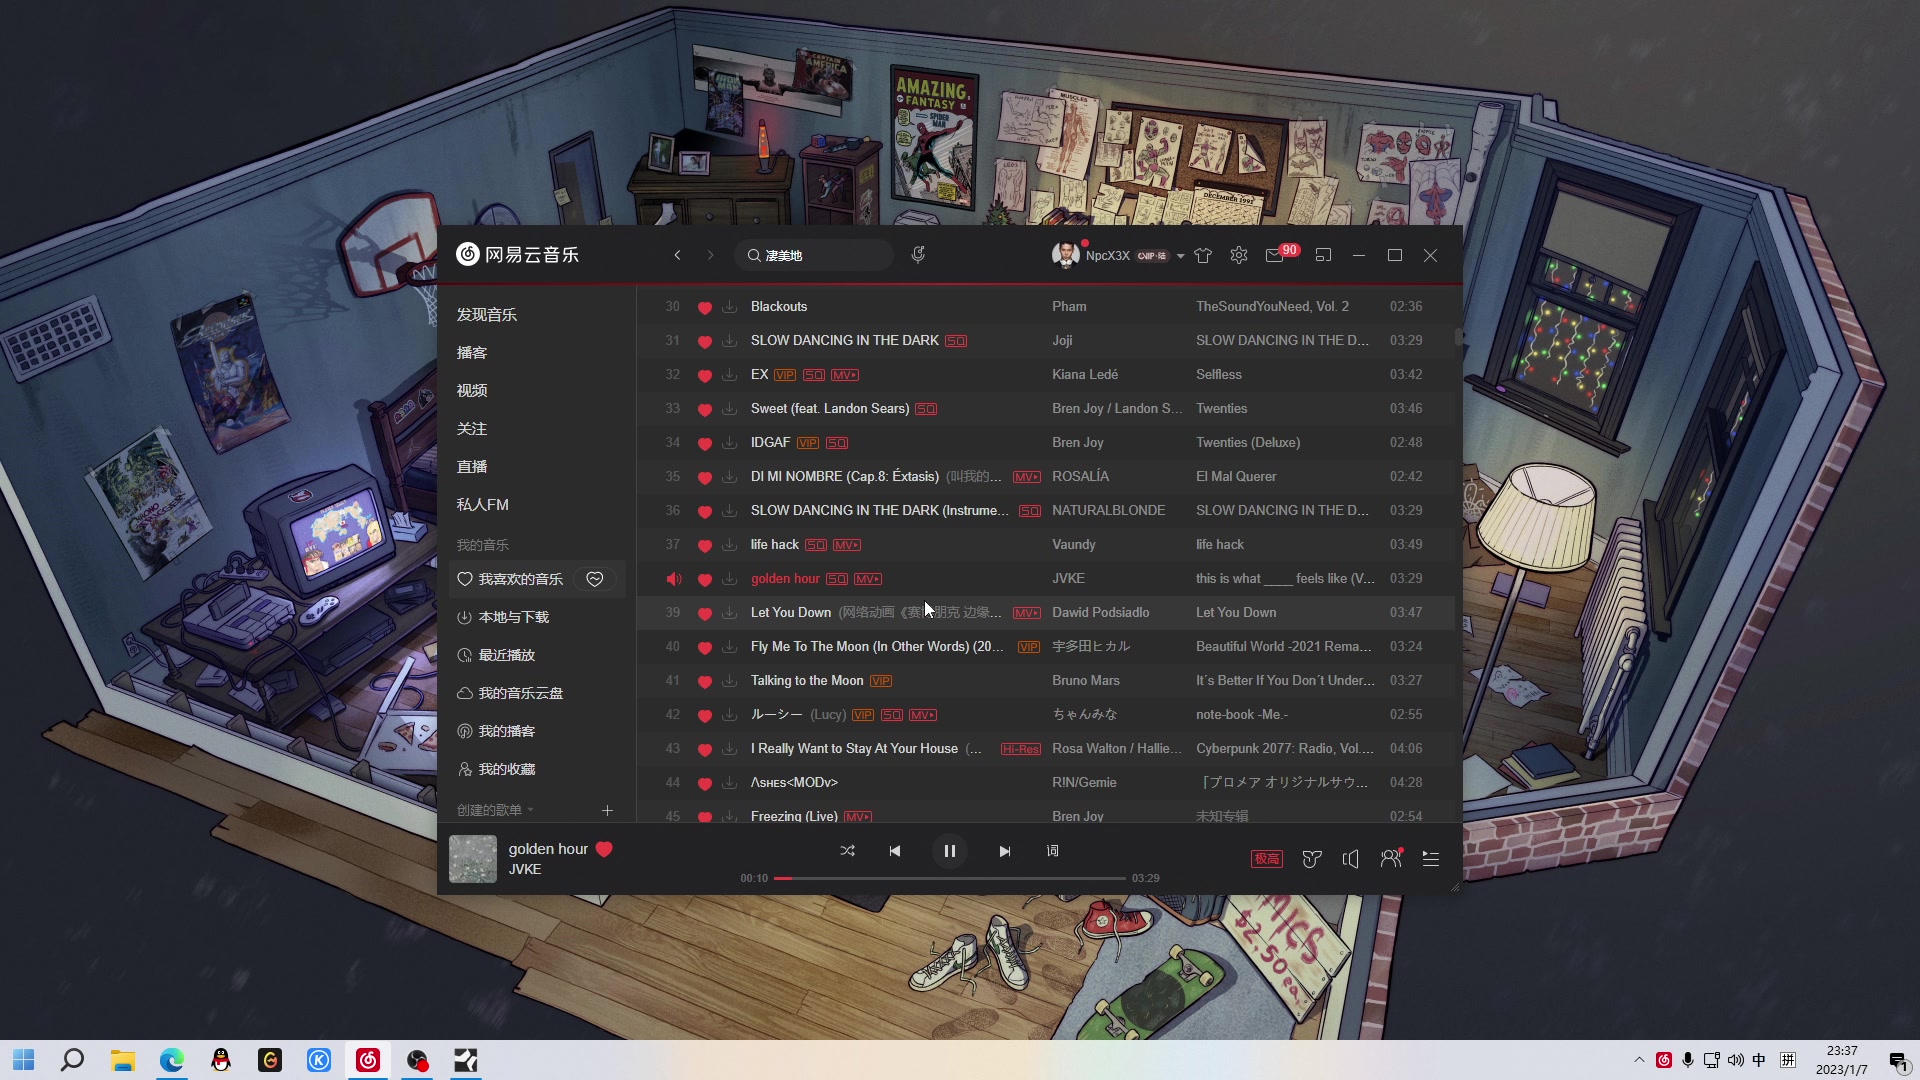The height and width of the screenshot is (1080, 1920).
Task: Click the shuffle play mode icon
Action: click(847, 851)
